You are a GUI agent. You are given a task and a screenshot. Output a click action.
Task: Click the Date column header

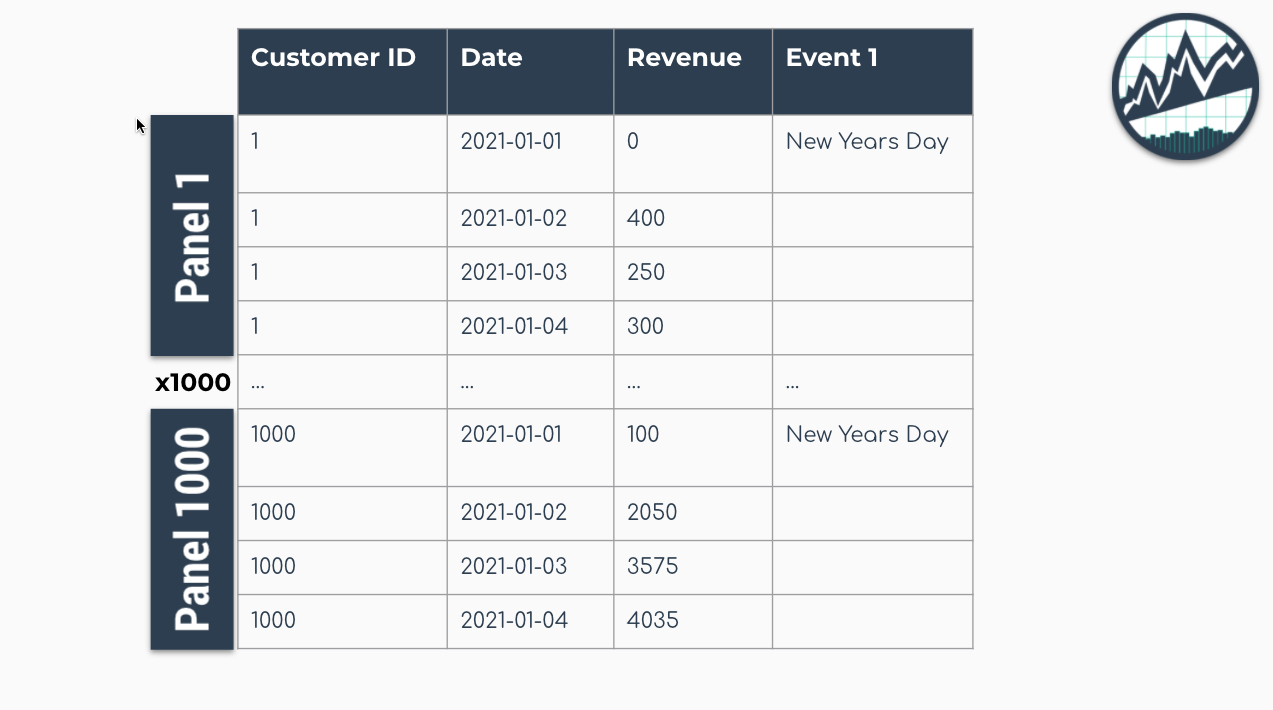point(491,58)
